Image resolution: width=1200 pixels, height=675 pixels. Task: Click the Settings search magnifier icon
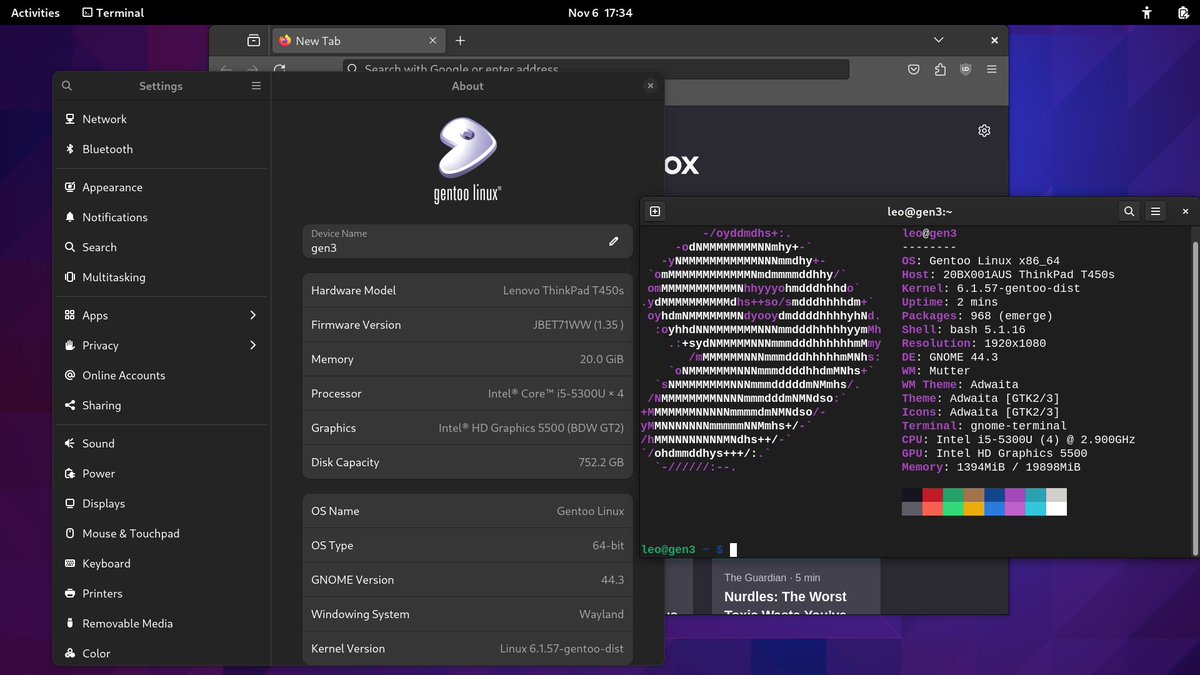67,86
